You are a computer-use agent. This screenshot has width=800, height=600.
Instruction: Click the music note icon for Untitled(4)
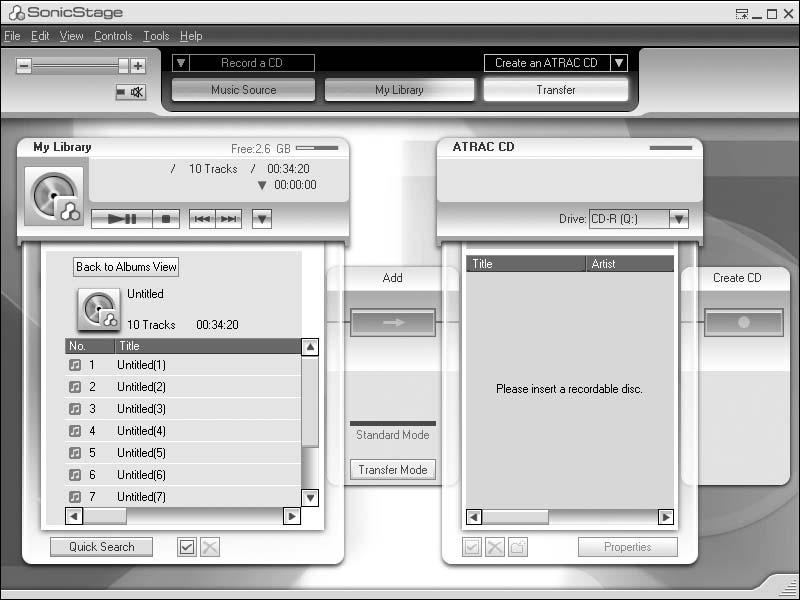pos(75,431)
